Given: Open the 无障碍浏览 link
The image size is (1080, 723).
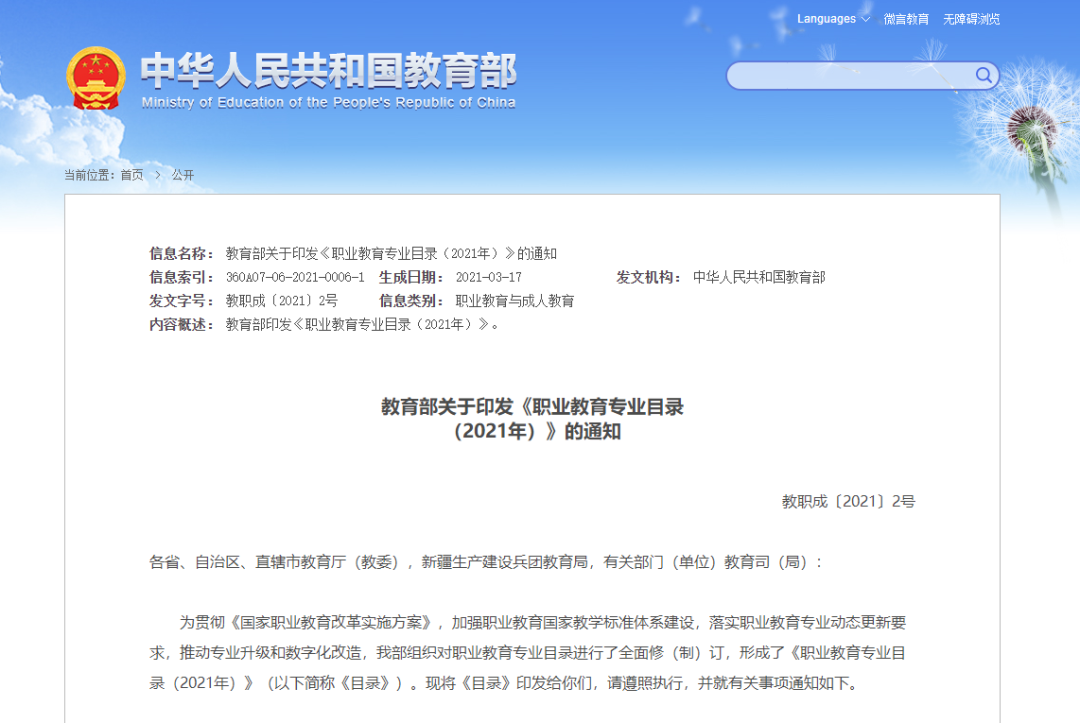Looking at the screenshot, I should pos(971,19).
